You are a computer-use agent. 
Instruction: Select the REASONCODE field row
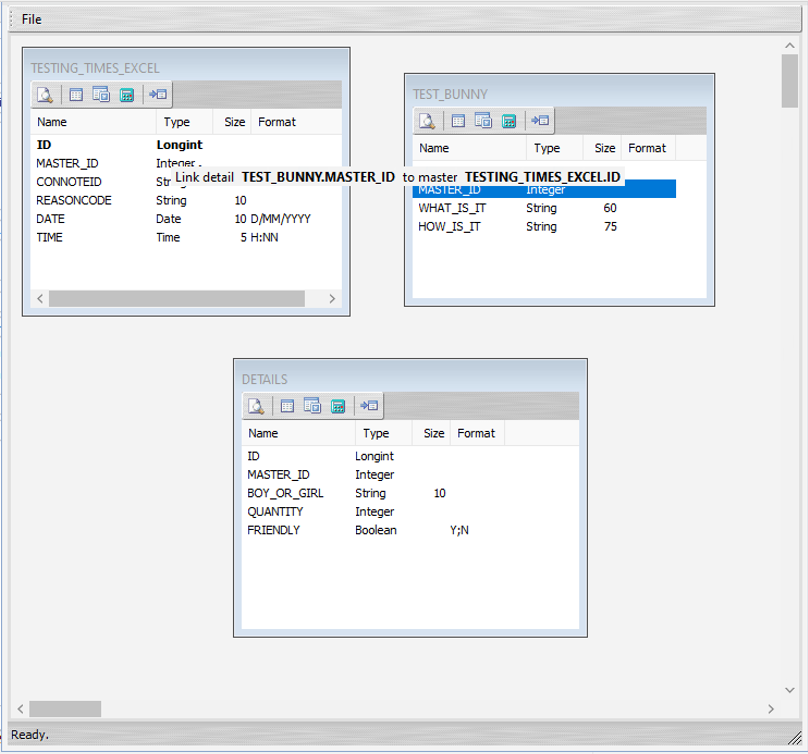(186, 200)
